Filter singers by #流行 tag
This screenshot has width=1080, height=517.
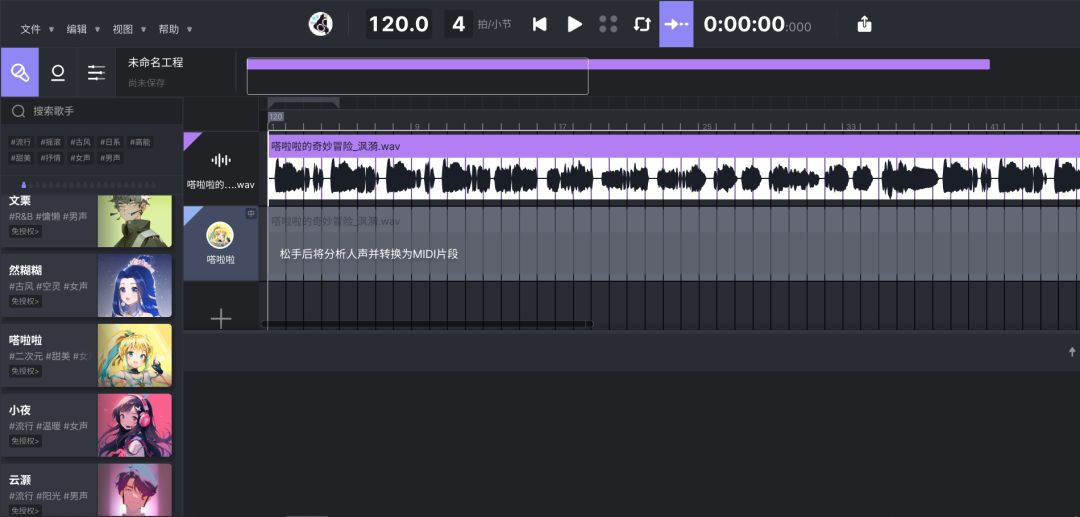coord(21,142)
